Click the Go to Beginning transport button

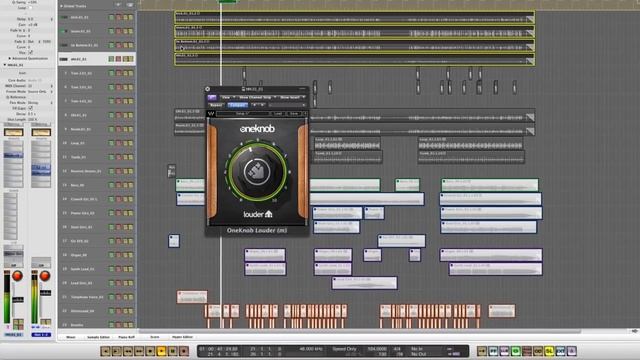pyautogui.click(x=105, y=351)
